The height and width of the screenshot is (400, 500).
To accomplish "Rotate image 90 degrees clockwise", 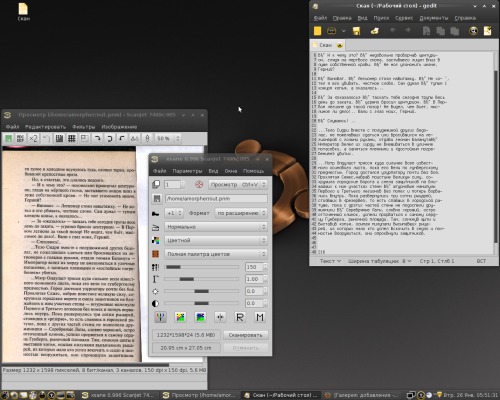I will [x=97, y=138].
